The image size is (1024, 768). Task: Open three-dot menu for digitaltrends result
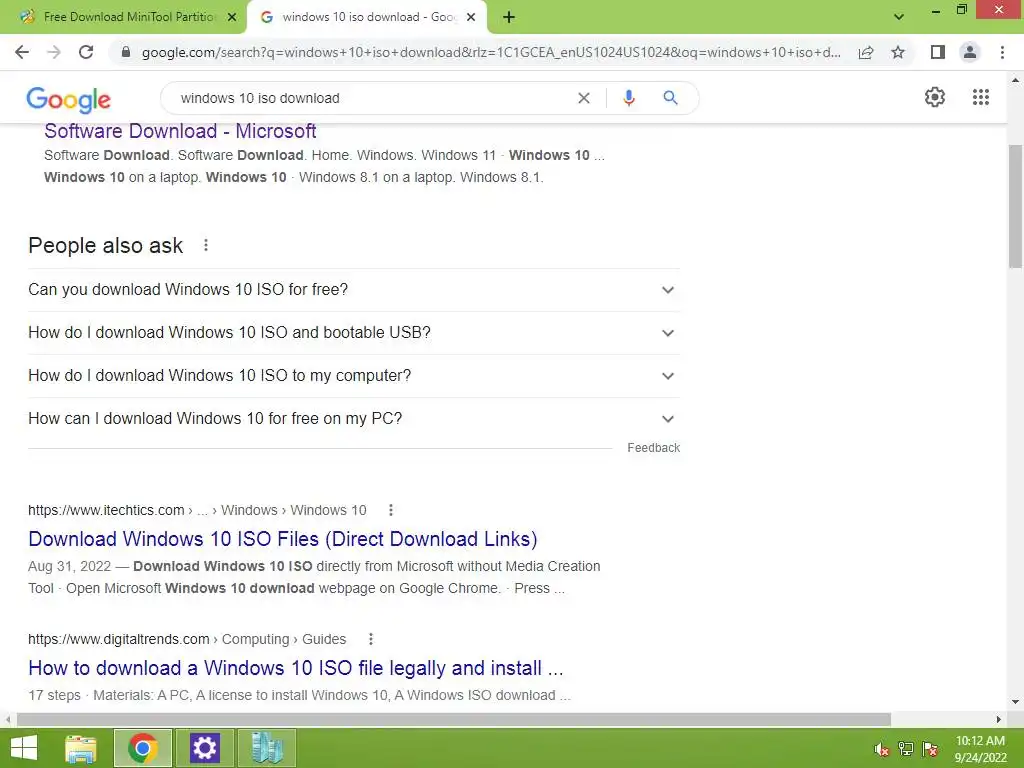(x=370, y=639)
